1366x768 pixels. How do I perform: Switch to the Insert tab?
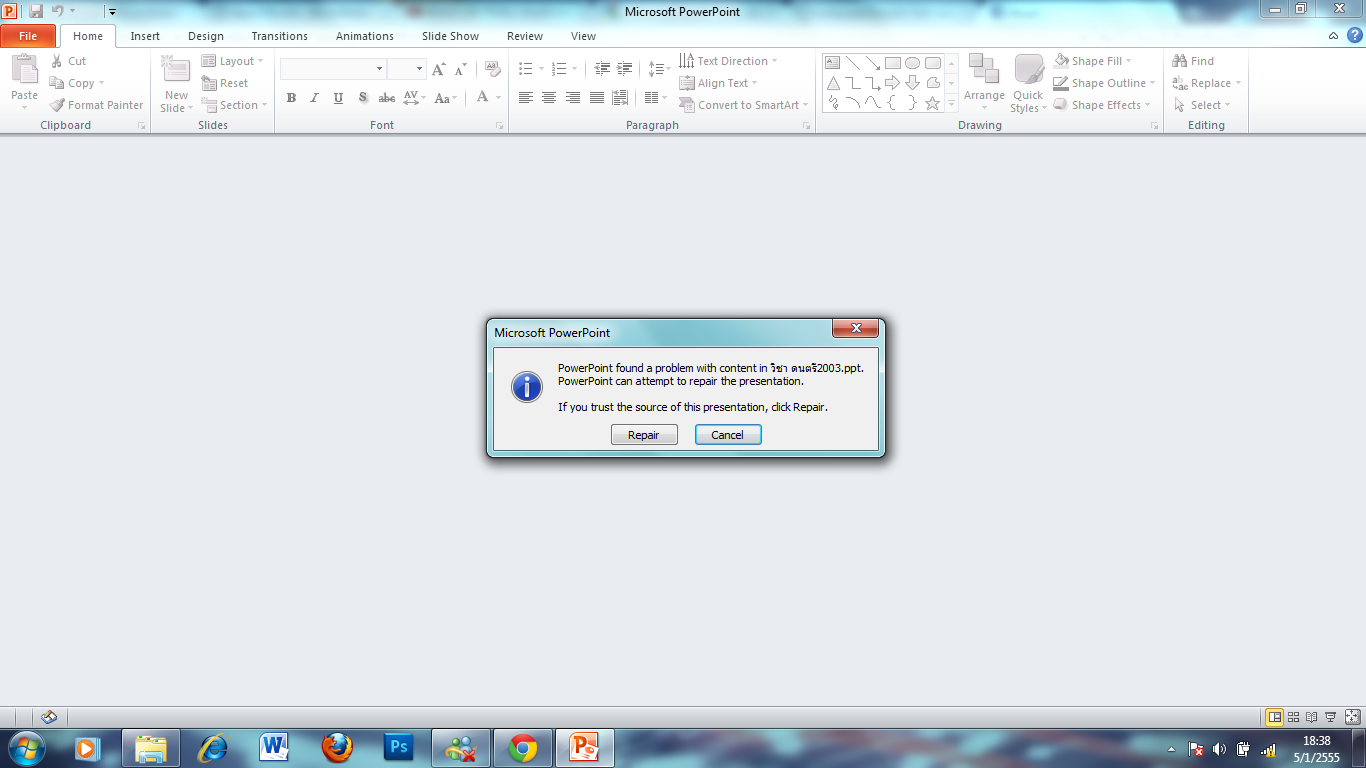coord(145,36)
